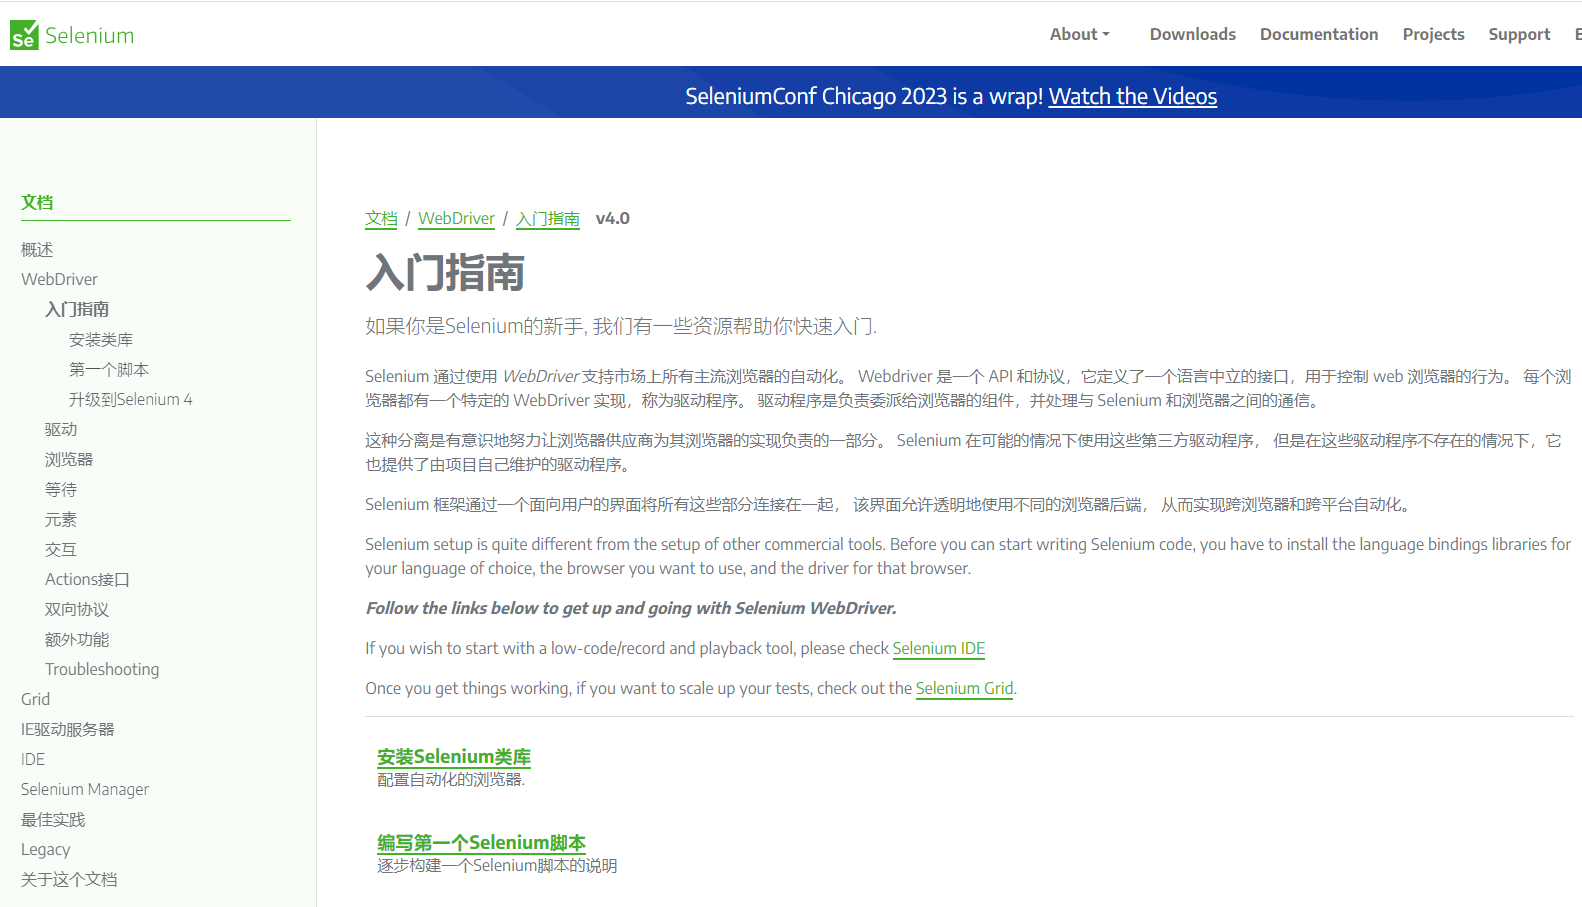The width and height of the screenshot is (1582, 907).
Task: Open the IDE sidebar section
Action: [x=33, y=759]
